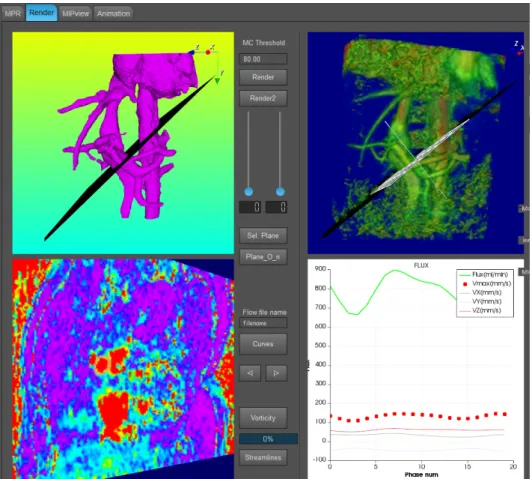Click the Flux(ml/min) legend entry
The width and height of the screenshot is (532, 479).
pos(484,274)
